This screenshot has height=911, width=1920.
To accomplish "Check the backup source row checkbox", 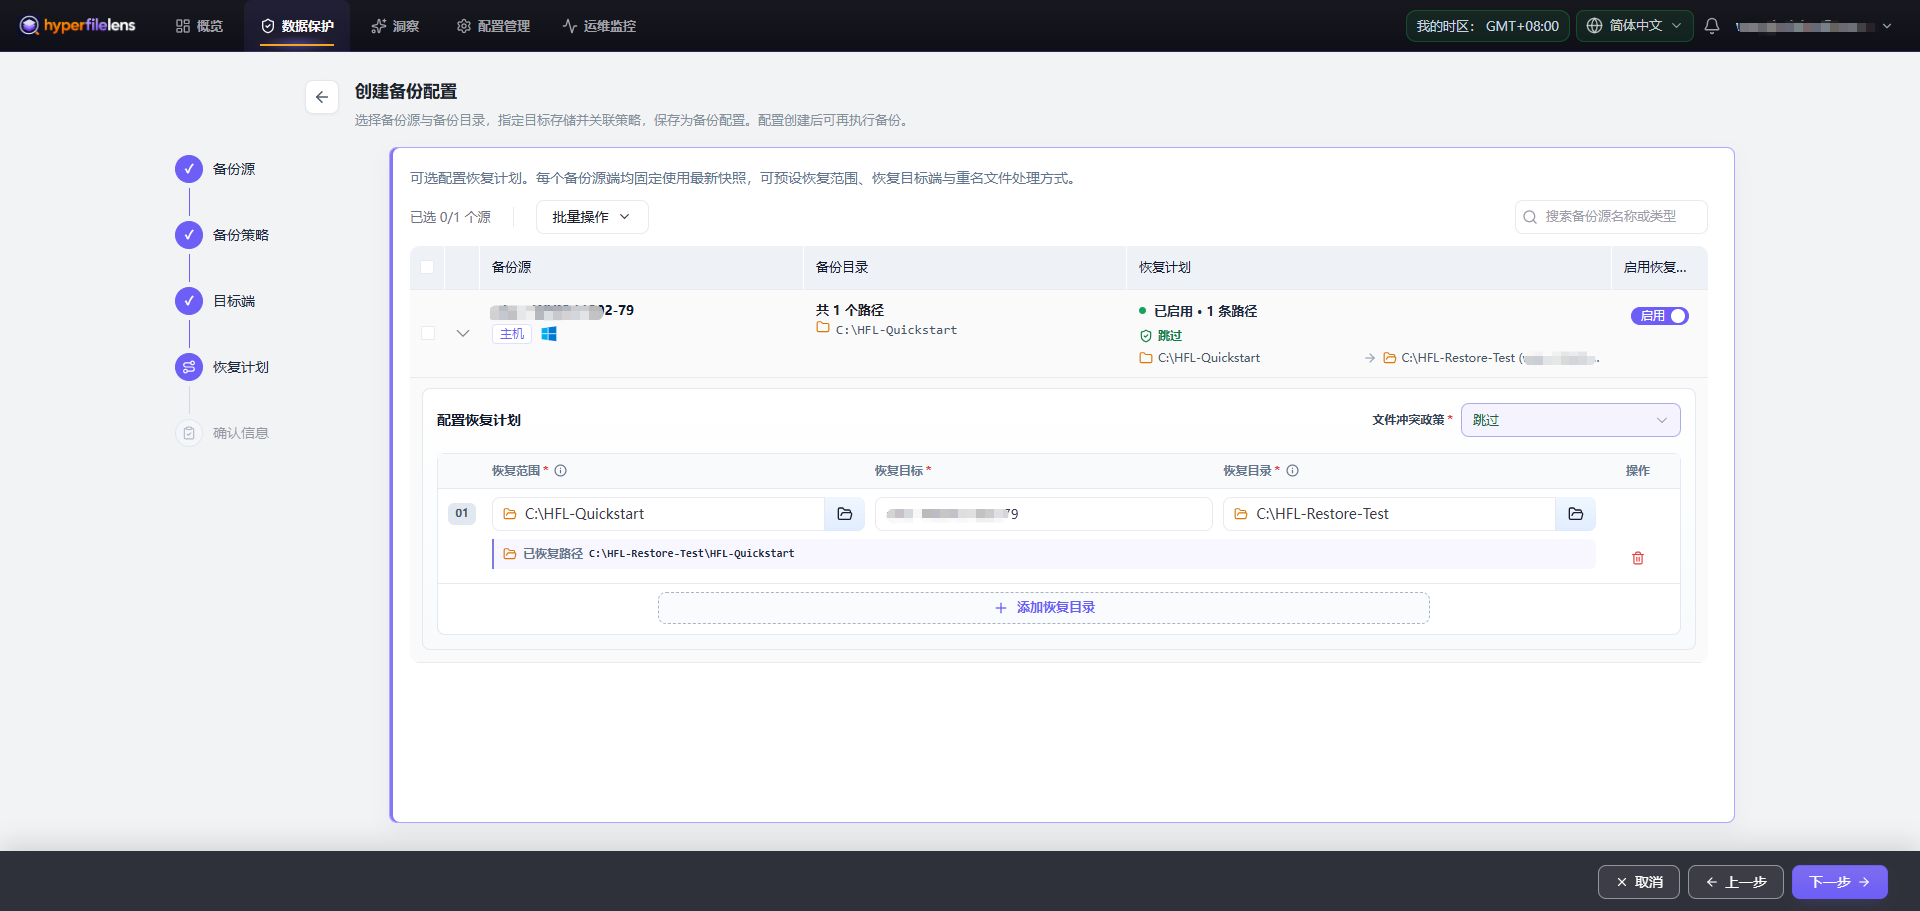I will click(x=428, y=333).
